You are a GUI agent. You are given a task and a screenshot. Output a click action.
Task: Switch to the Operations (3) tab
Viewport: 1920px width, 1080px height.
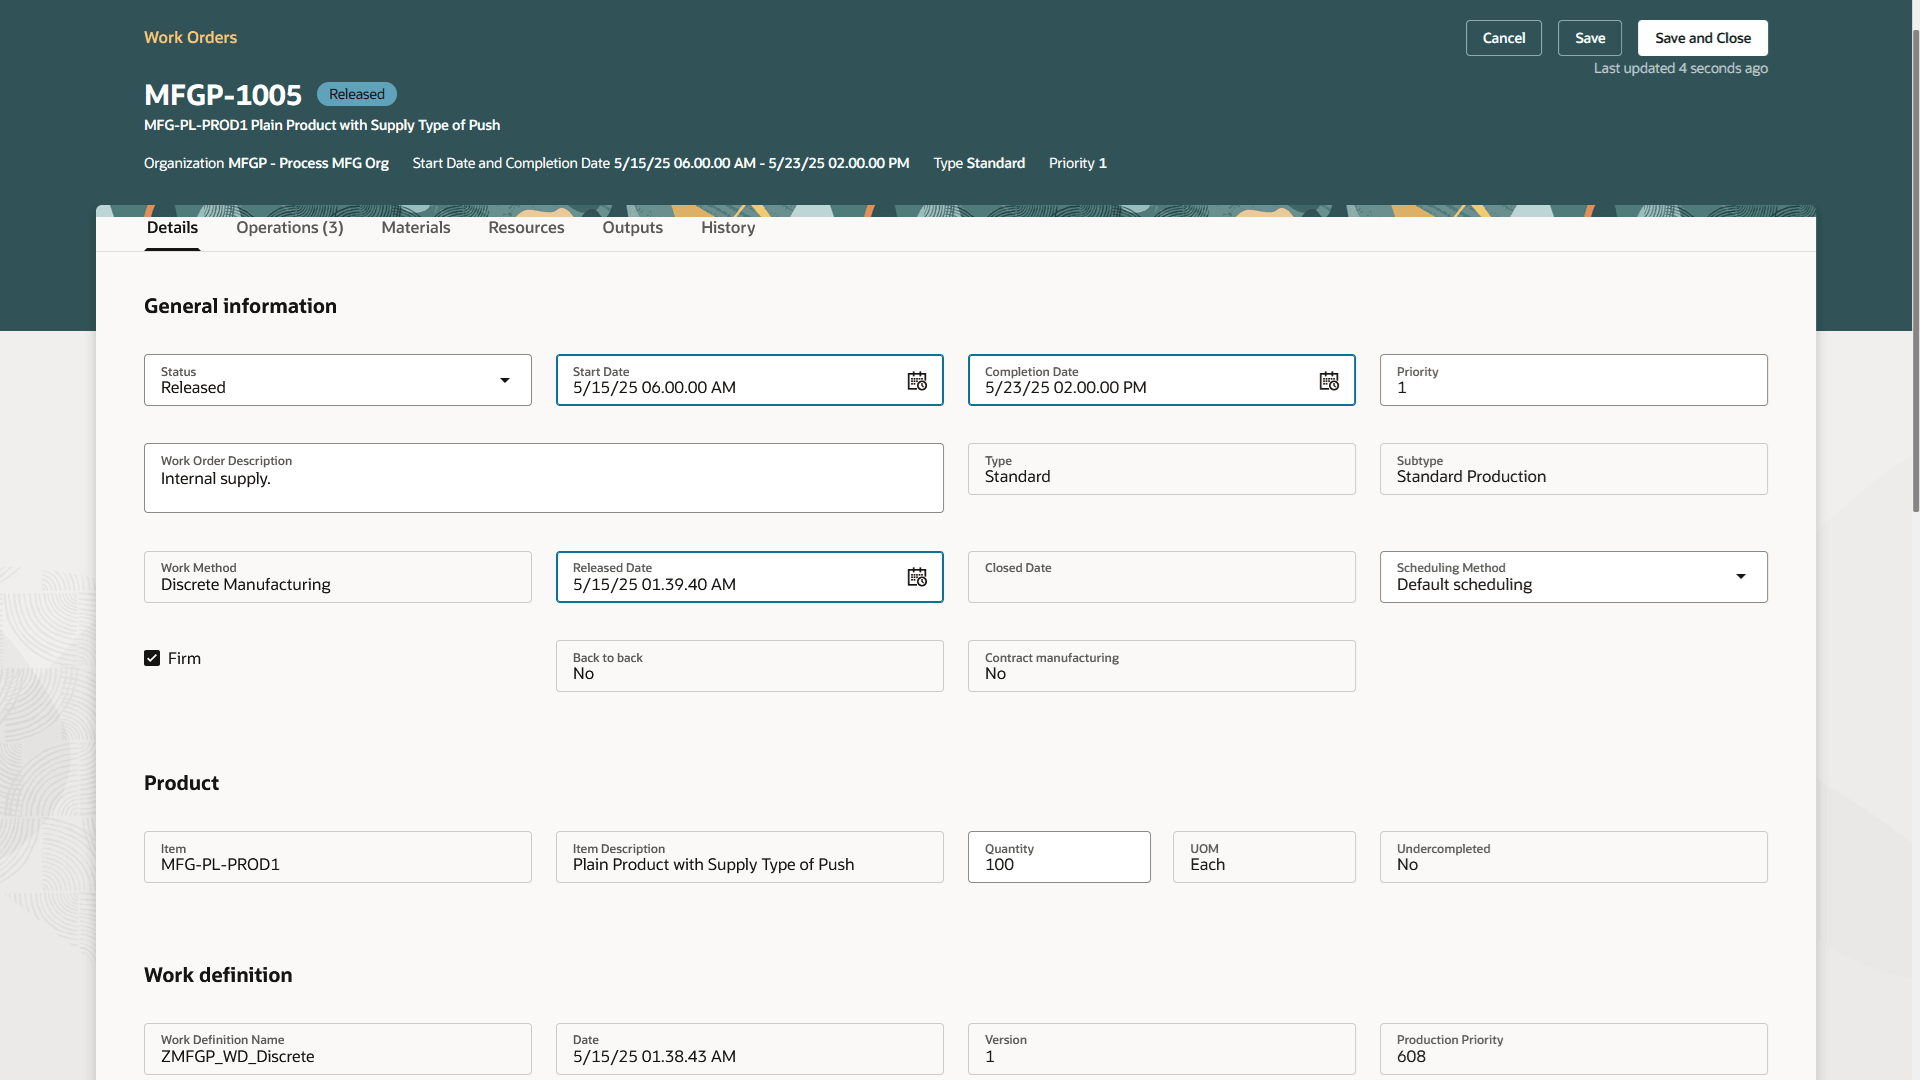coord(289,228)
